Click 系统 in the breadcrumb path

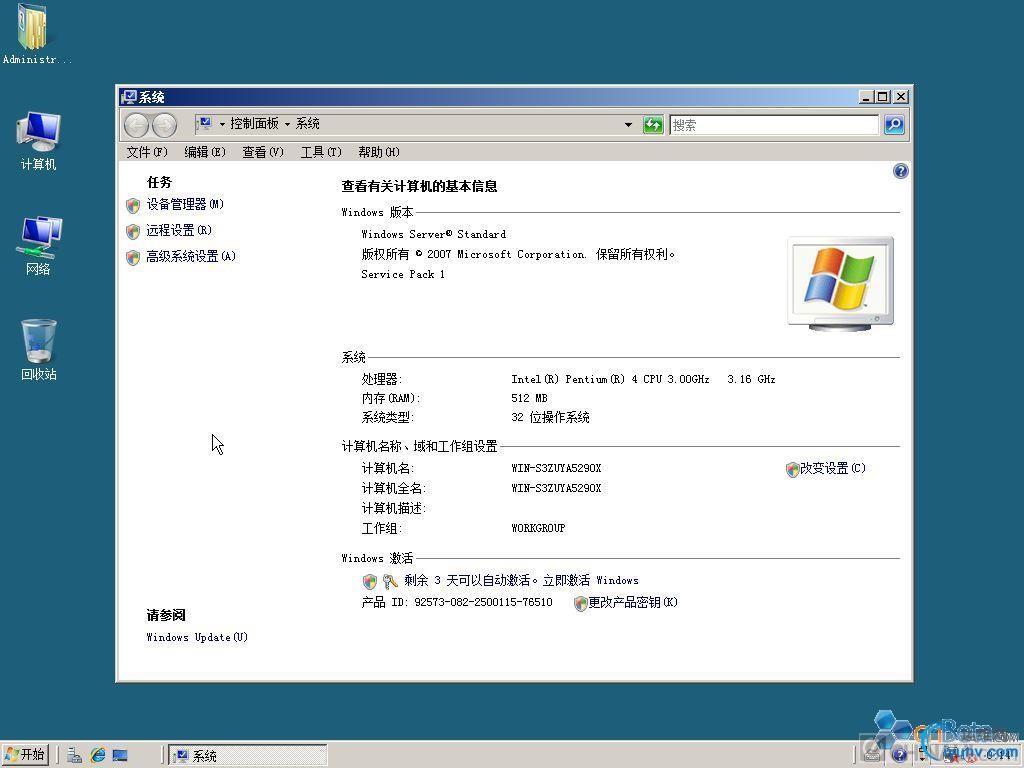point(308,123)
